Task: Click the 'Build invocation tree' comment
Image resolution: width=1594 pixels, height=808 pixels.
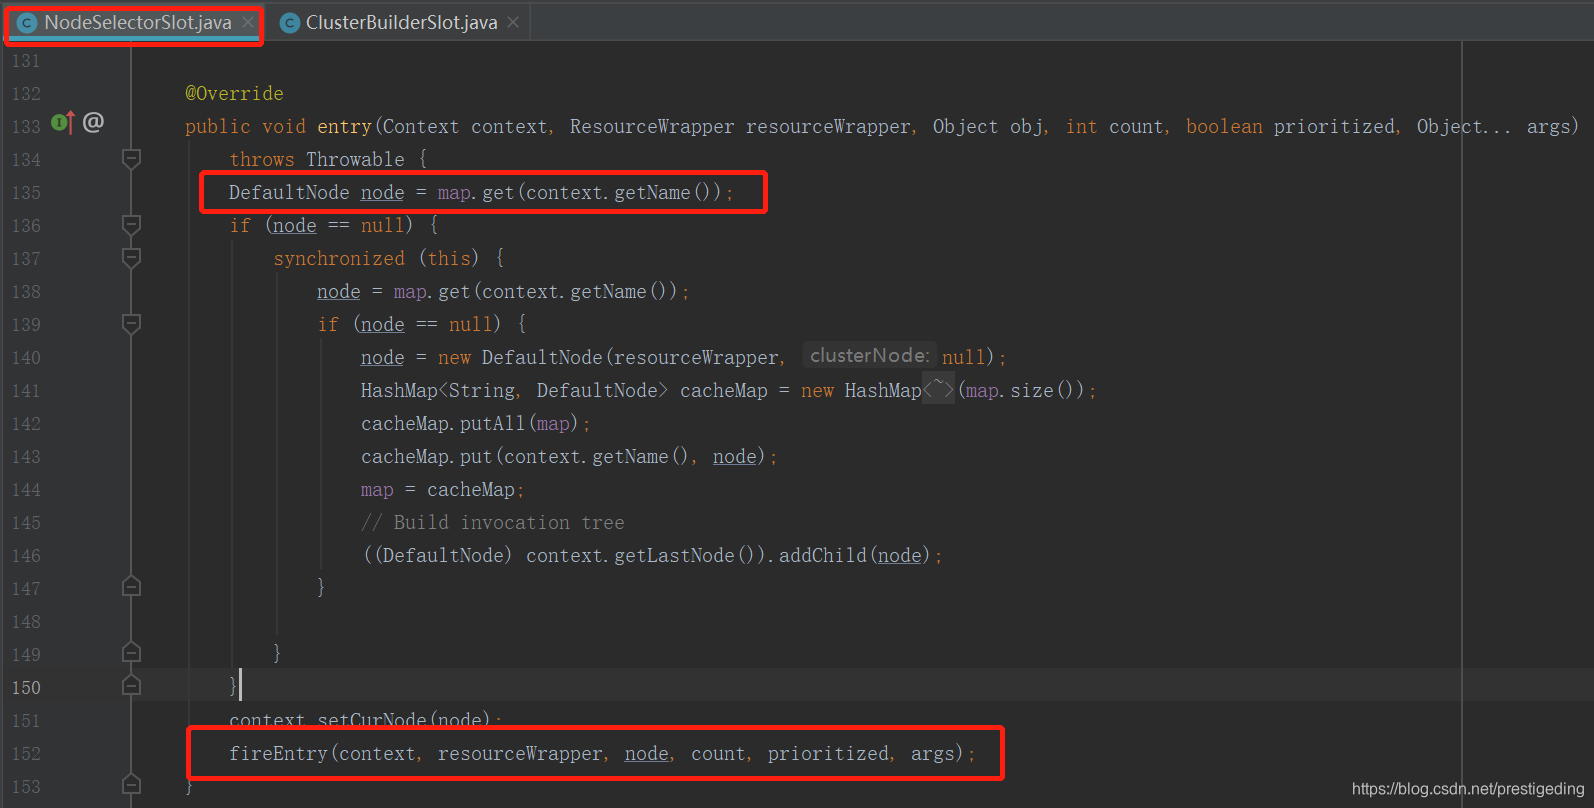Action: [493, 522]
